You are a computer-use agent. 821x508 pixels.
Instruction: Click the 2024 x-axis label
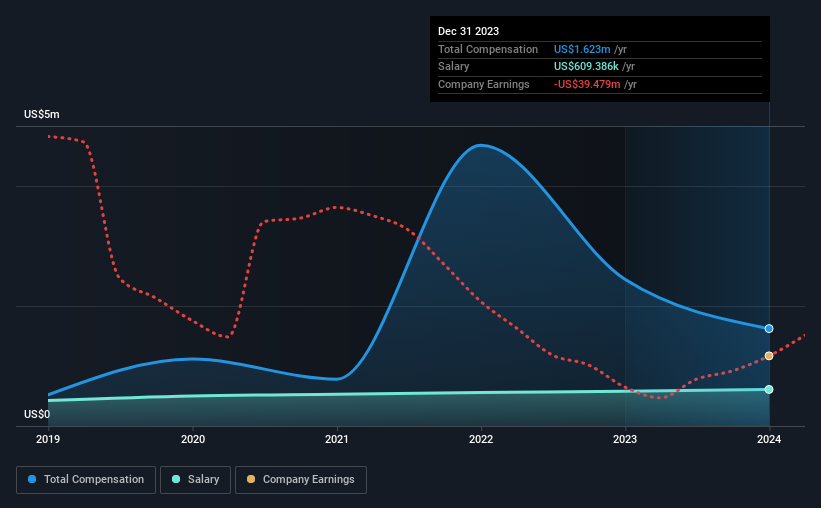tap(769, 439)
